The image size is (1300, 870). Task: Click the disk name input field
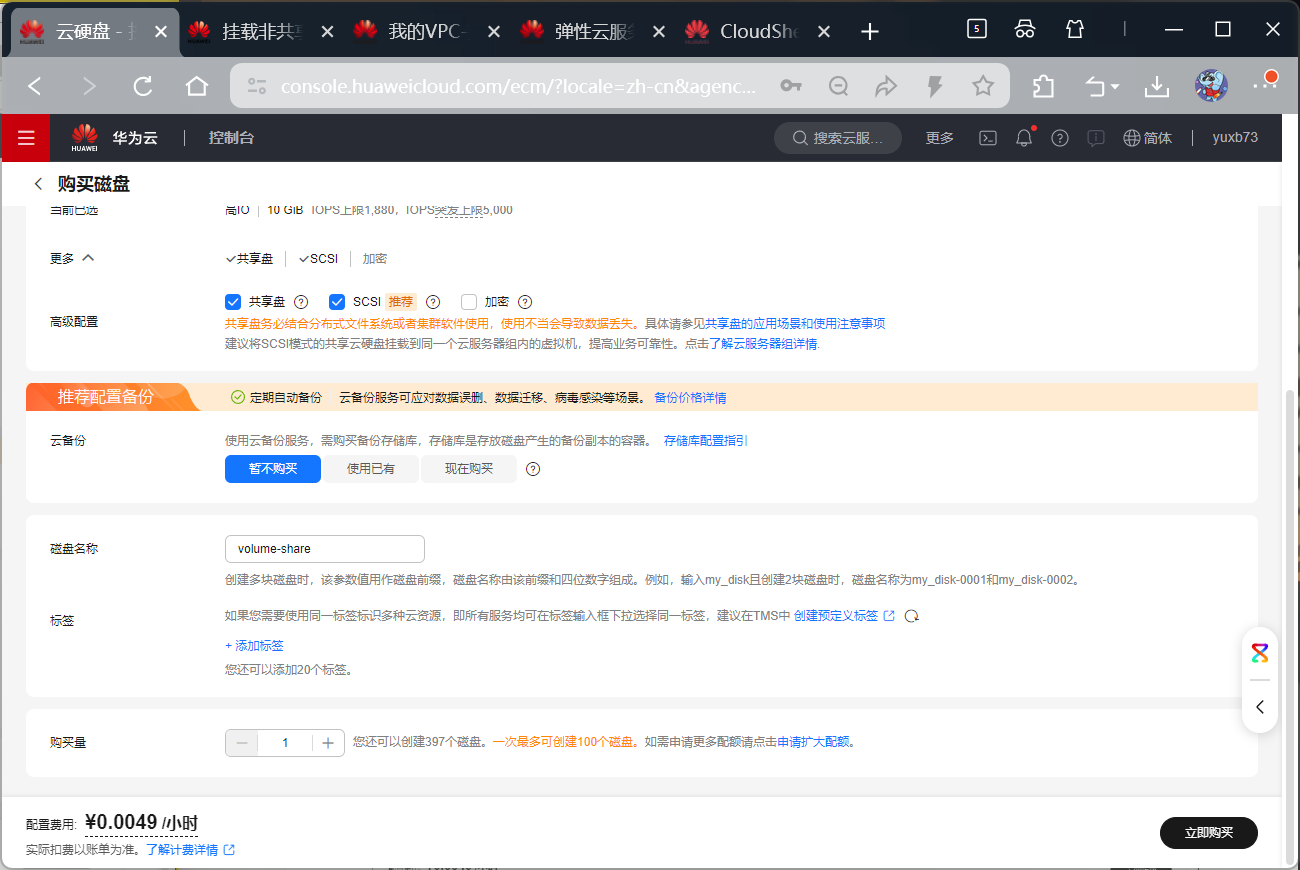(x=325, y=549)
